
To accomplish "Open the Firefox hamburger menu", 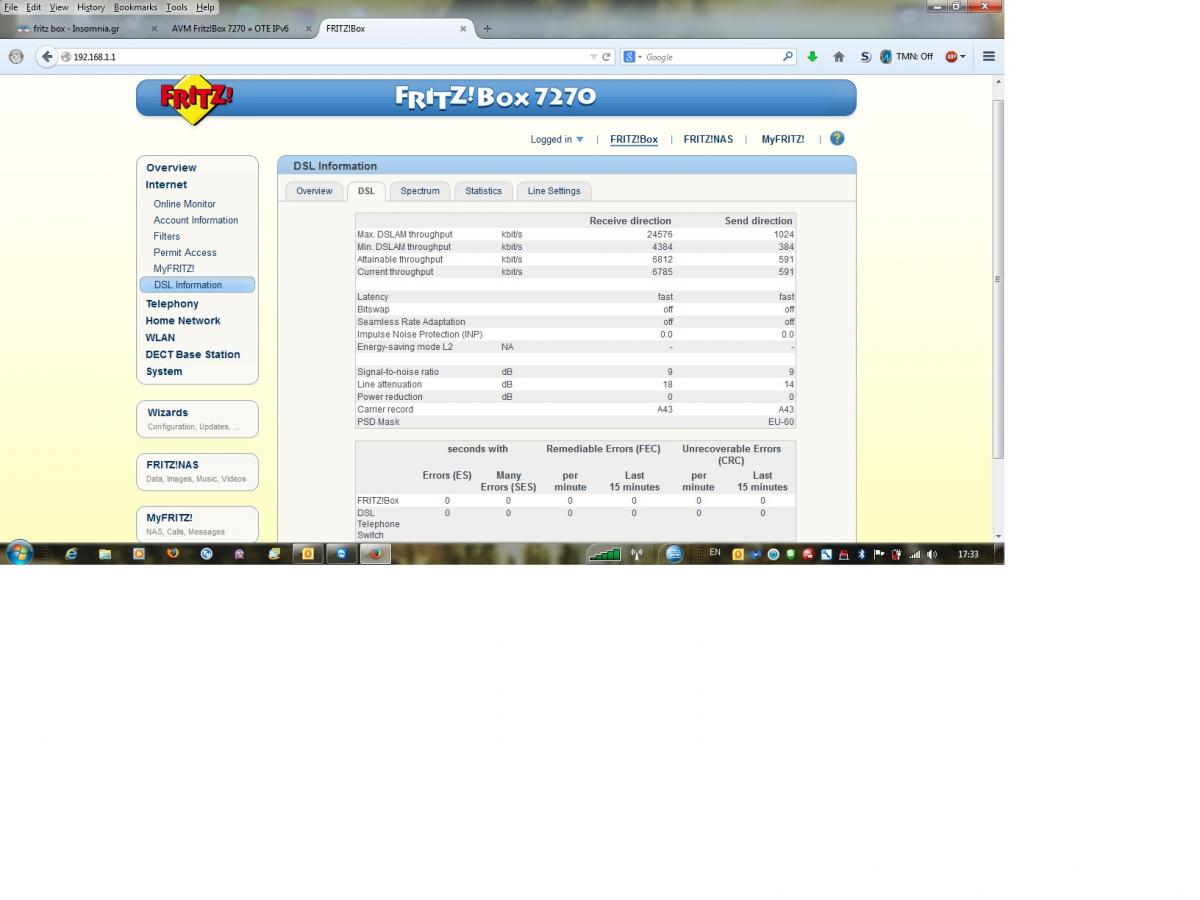I will coord(988,57).
